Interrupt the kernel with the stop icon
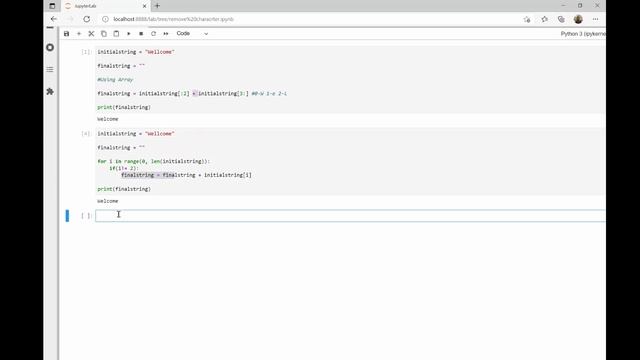This screenshot has width=640, height=360. (141, 33)
